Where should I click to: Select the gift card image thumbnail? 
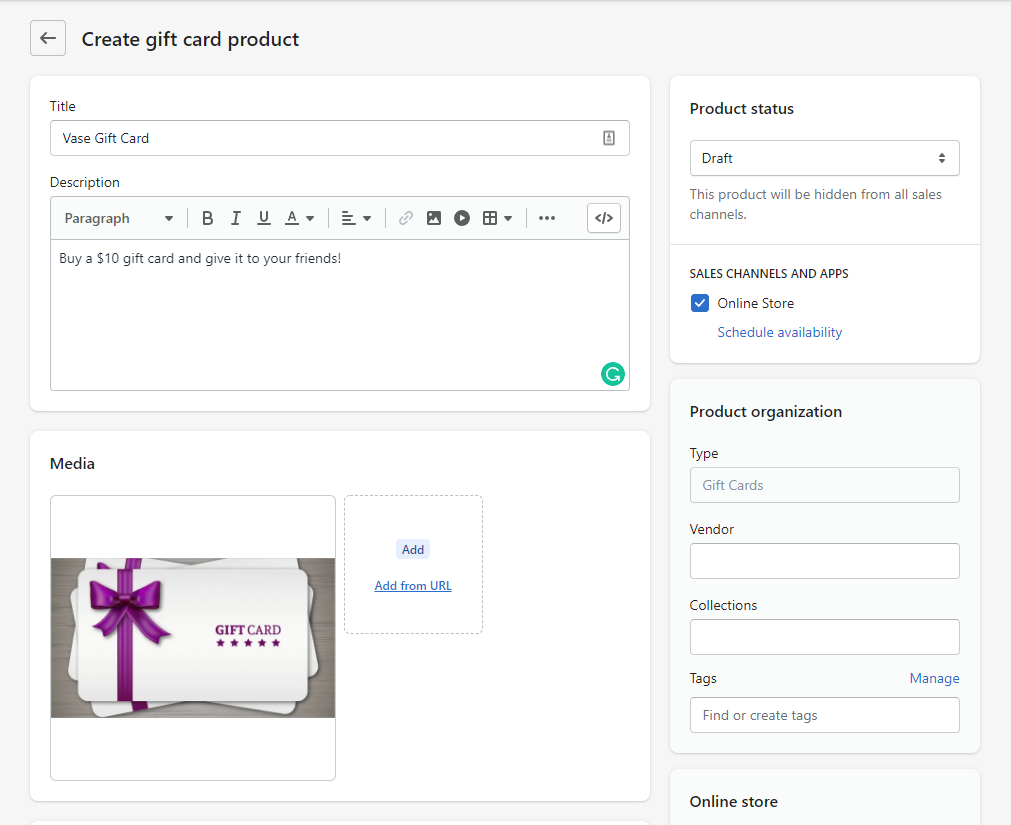(193, 637)
